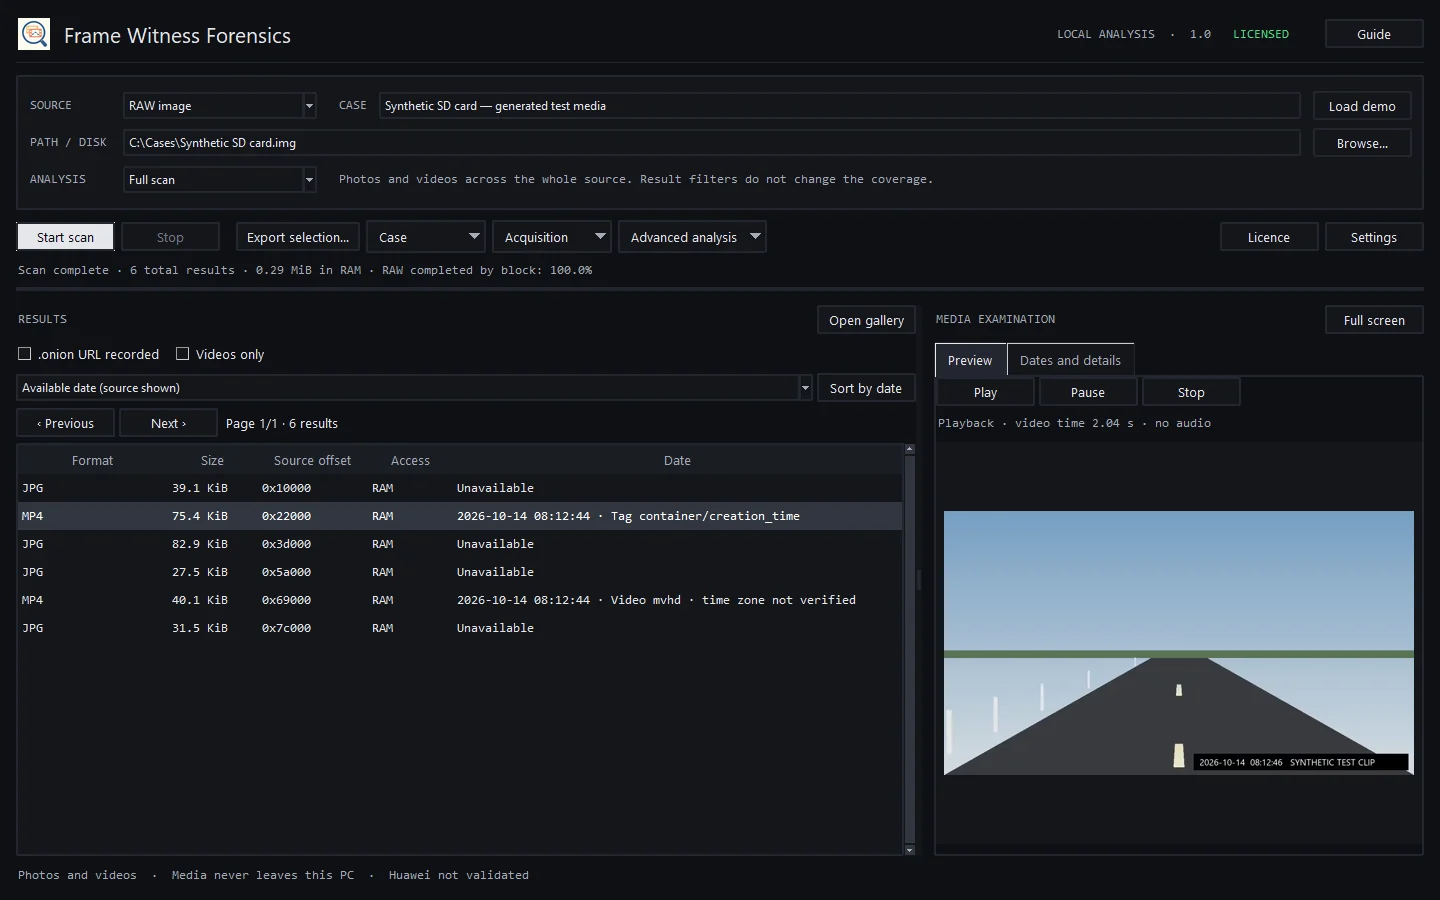
Task: Select the MP4 row at offset 0x22000
Action: [460, 516]
